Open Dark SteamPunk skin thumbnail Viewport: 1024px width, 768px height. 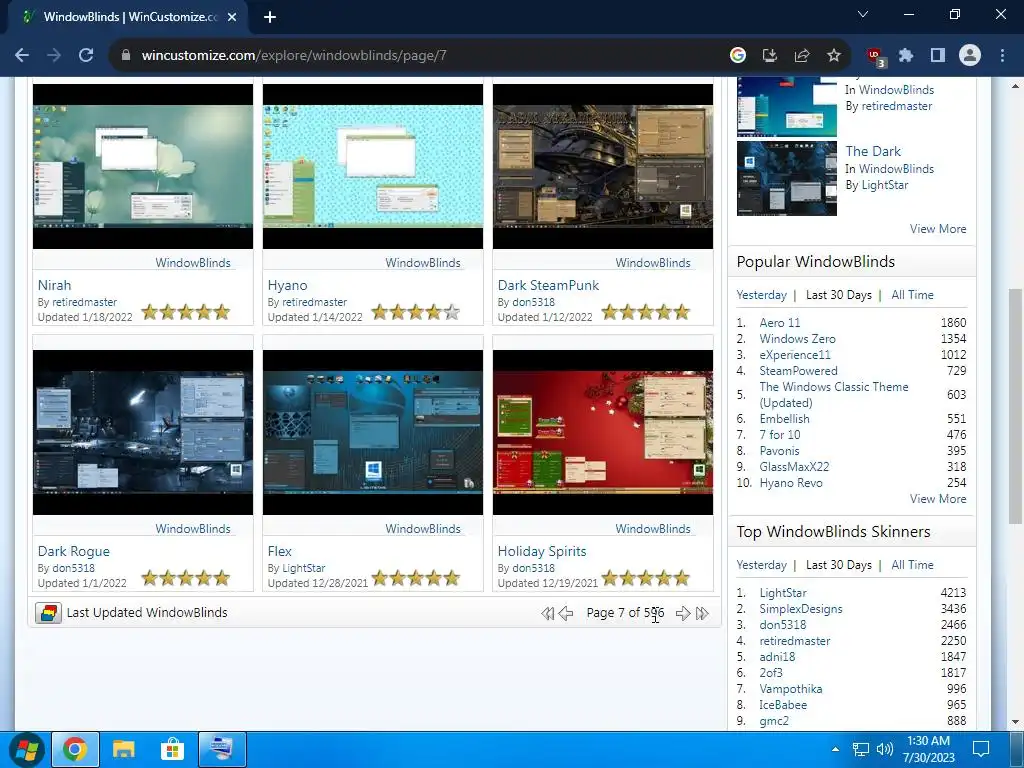[603, 167]
